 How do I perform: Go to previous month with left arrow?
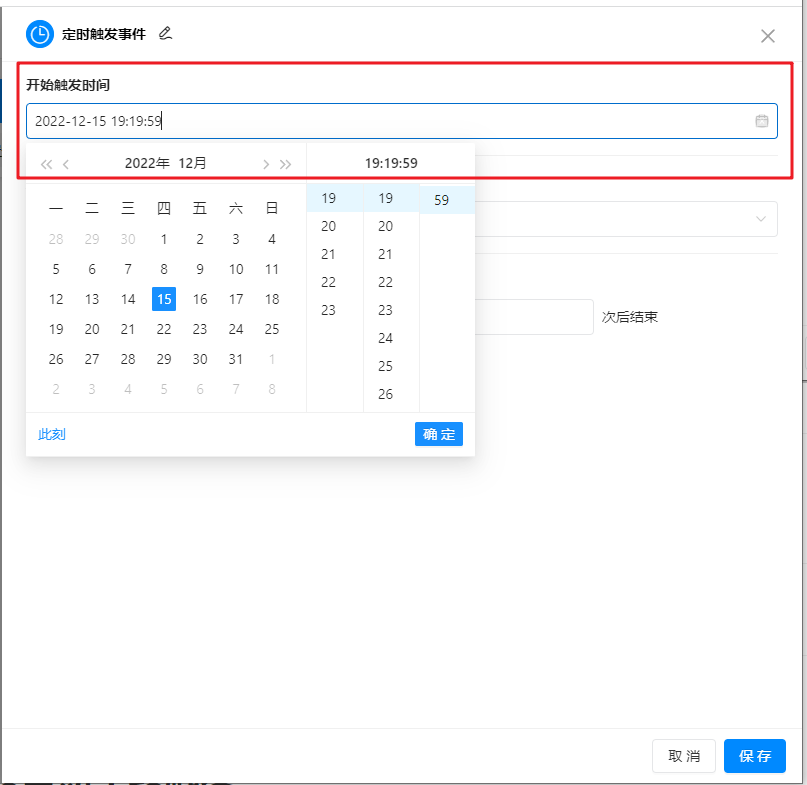[x=66, y=164]
